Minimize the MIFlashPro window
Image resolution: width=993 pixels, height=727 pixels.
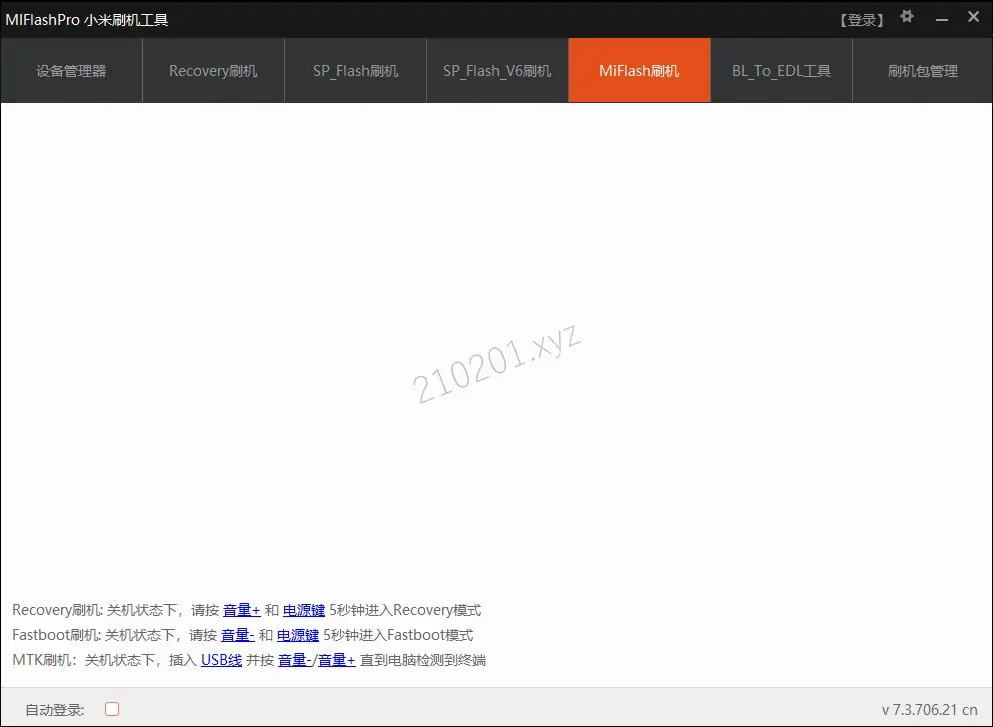[942, 20]
